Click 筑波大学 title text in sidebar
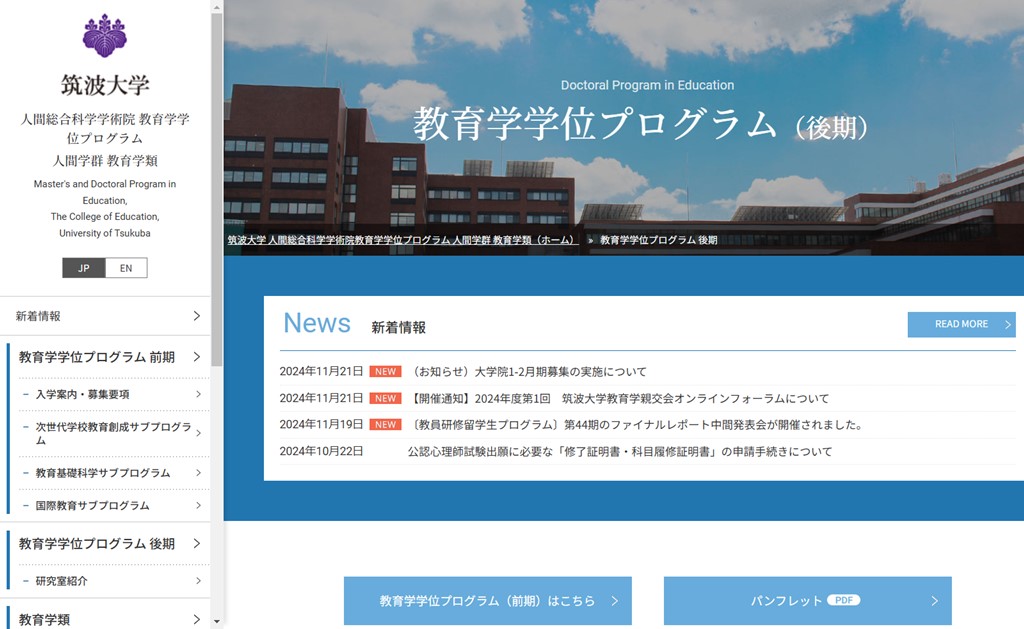The height and width of the screenshot is (629, 1024). tap(105, 85)
